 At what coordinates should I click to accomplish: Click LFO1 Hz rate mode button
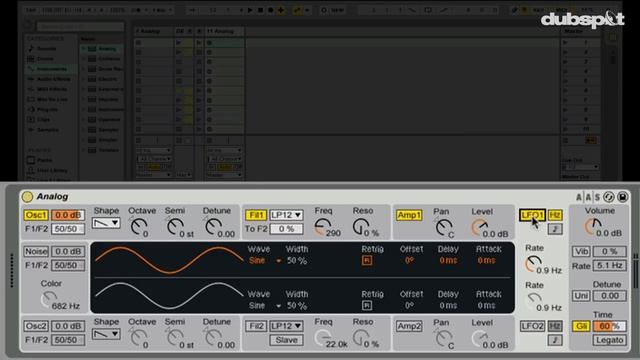pyautogui.click(x=555, y=215)
